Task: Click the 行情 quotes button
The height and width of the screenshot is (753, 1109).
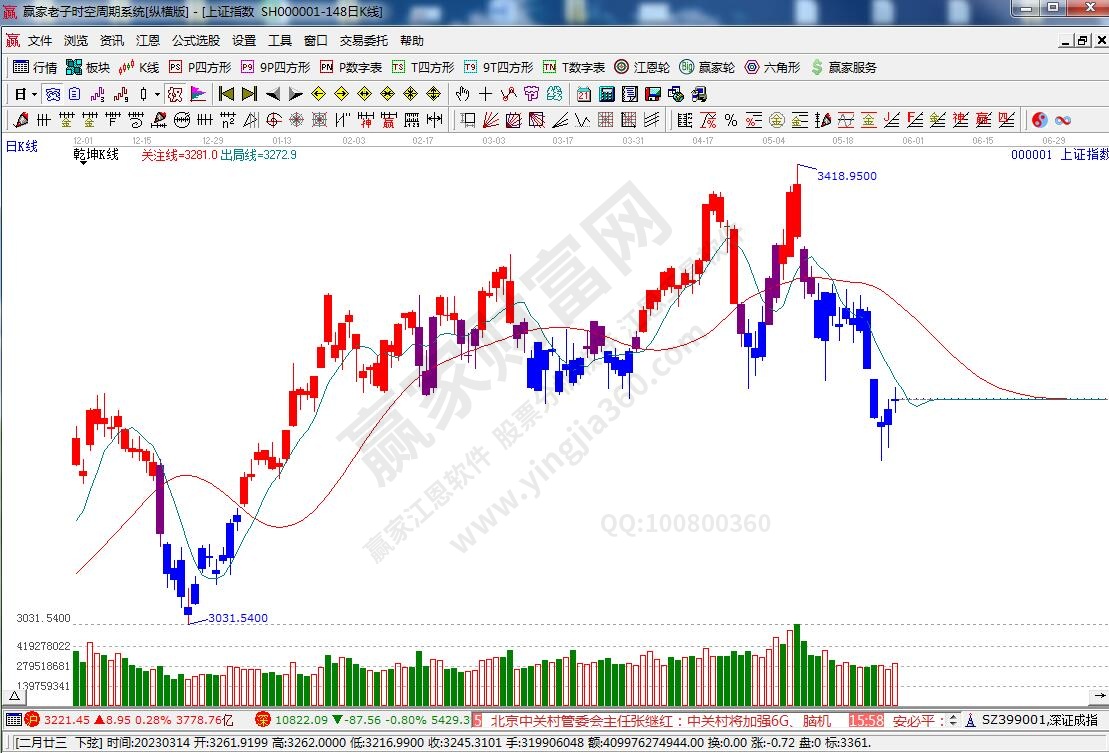Action: (35, 67)
